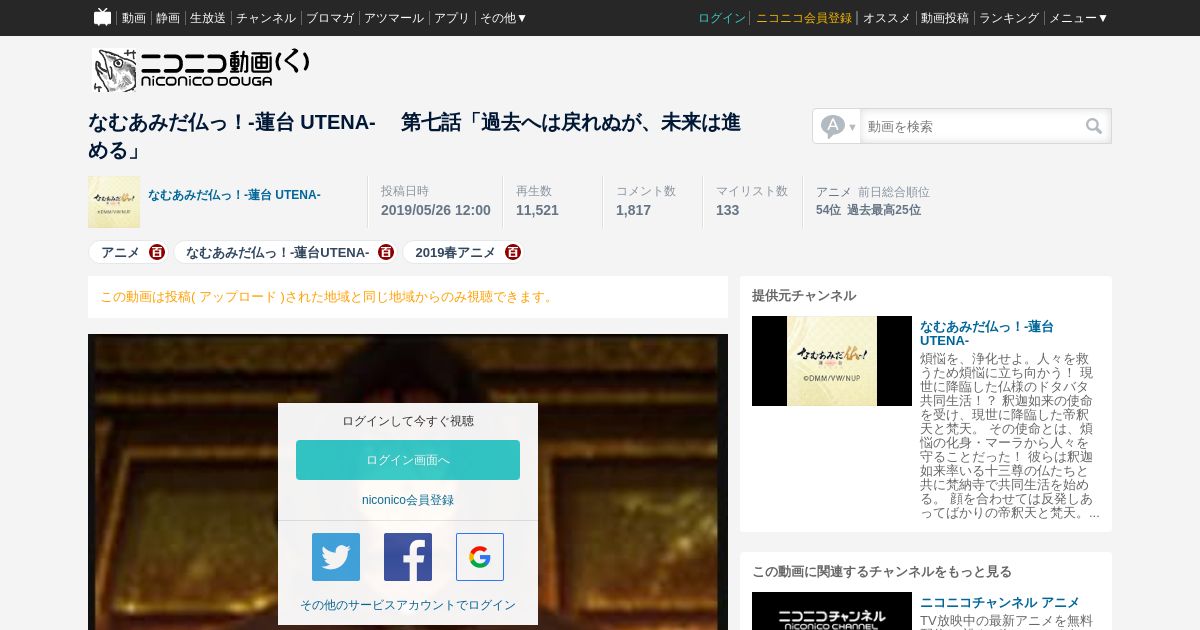Screen dimensions: 1200x630
Task: Open the 動画投稿 link
Action: (945, 18)
